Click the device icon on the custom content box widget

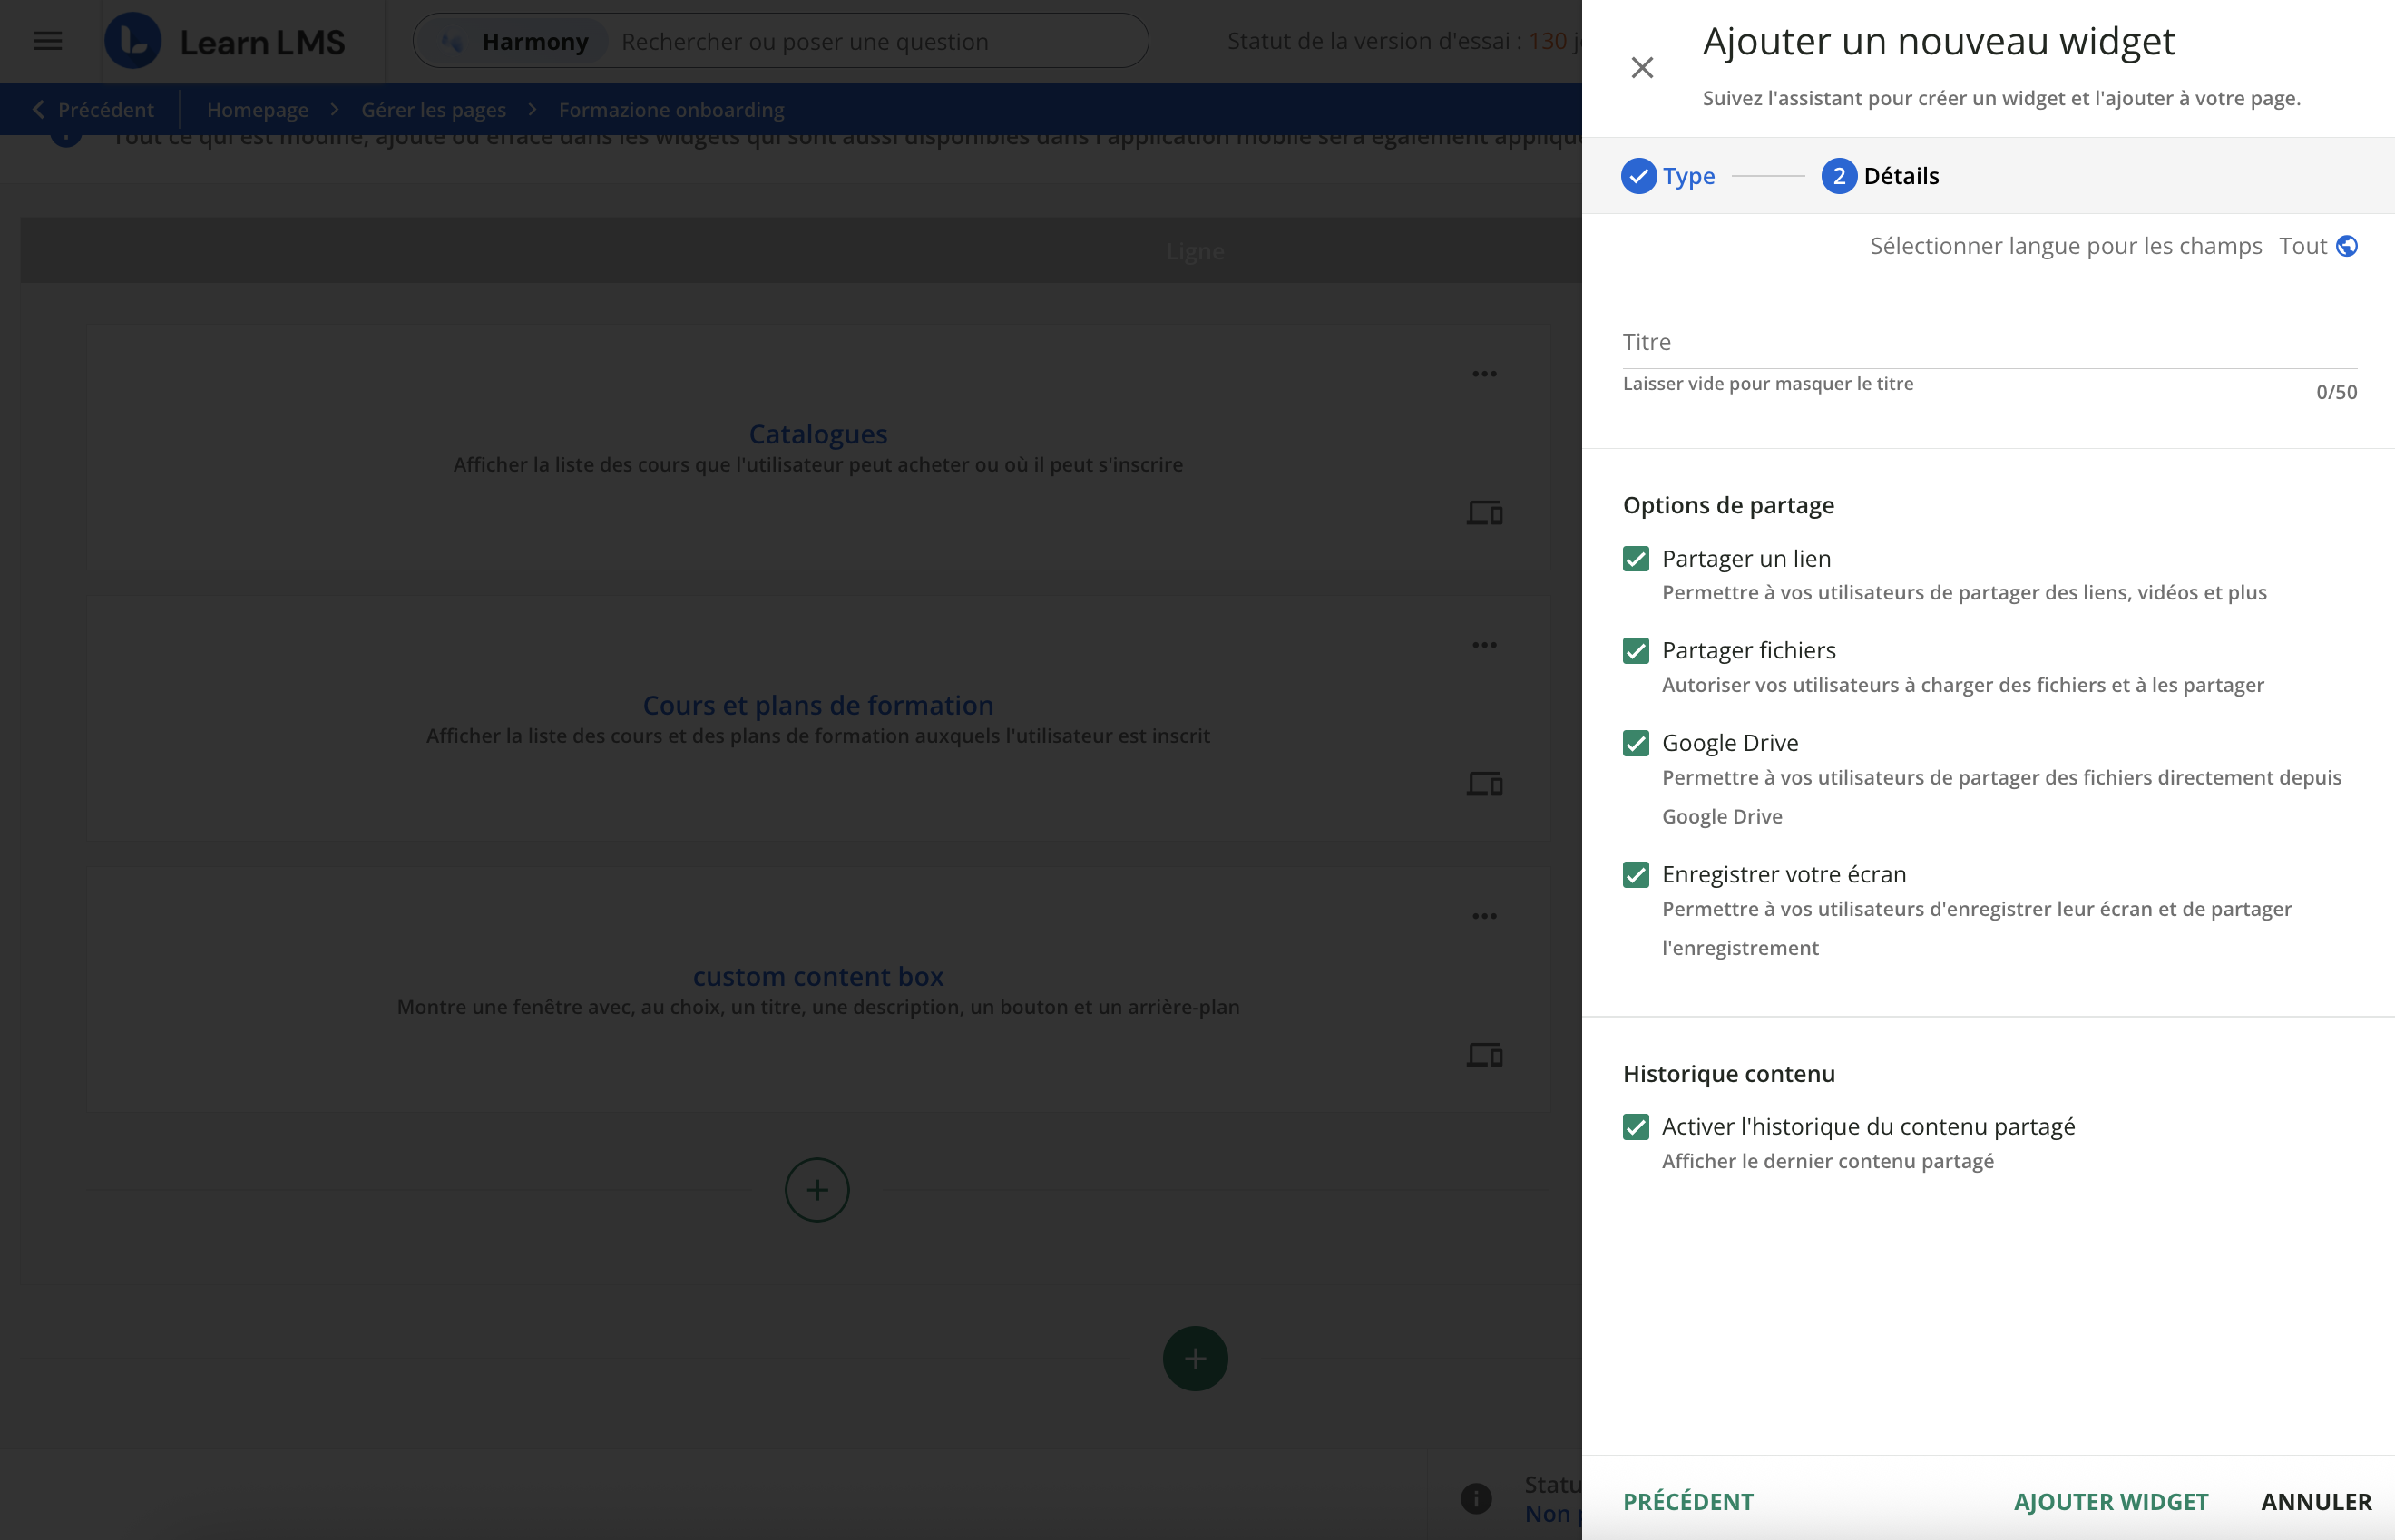point(1484,1053)
